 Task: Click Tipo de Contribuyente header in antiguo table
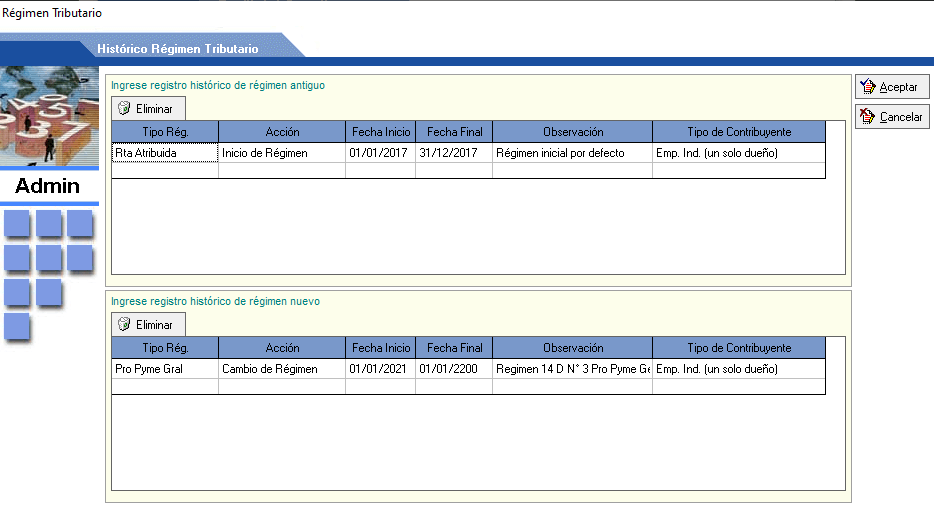[739, 132]
